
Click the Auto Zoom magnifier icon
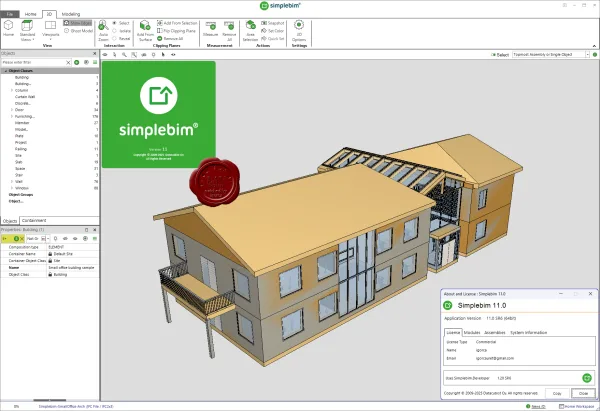coord(103,26)
